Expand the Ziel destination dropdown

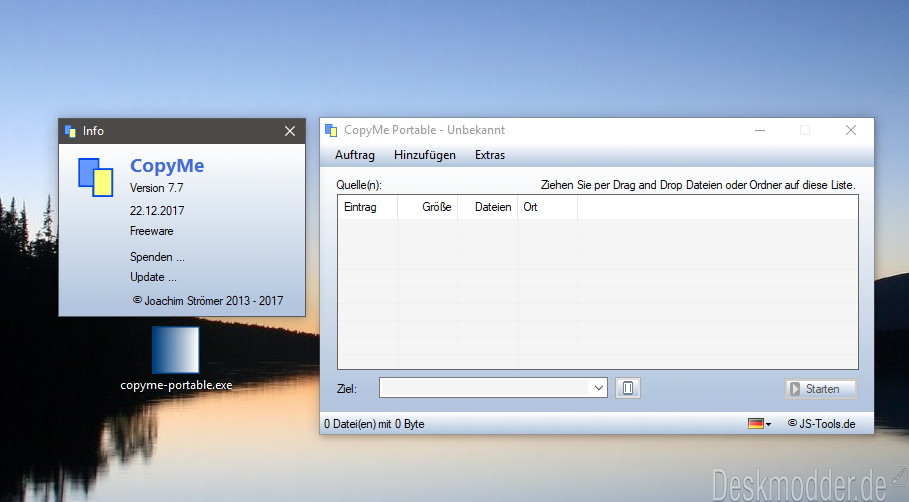[598, 388]
